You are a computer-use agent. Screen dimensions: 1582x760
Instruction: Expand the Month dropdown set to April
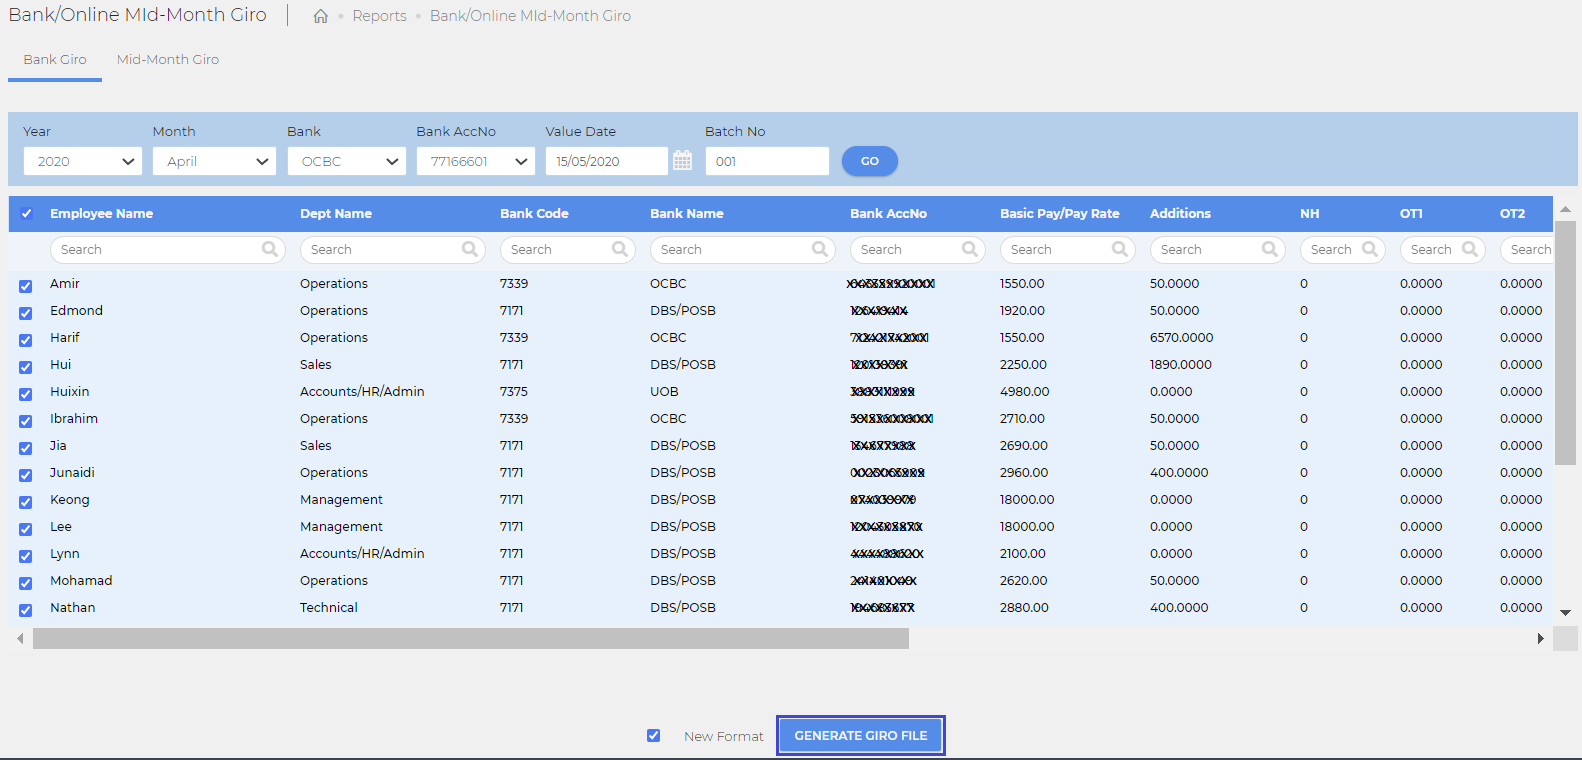pos(214,161)
